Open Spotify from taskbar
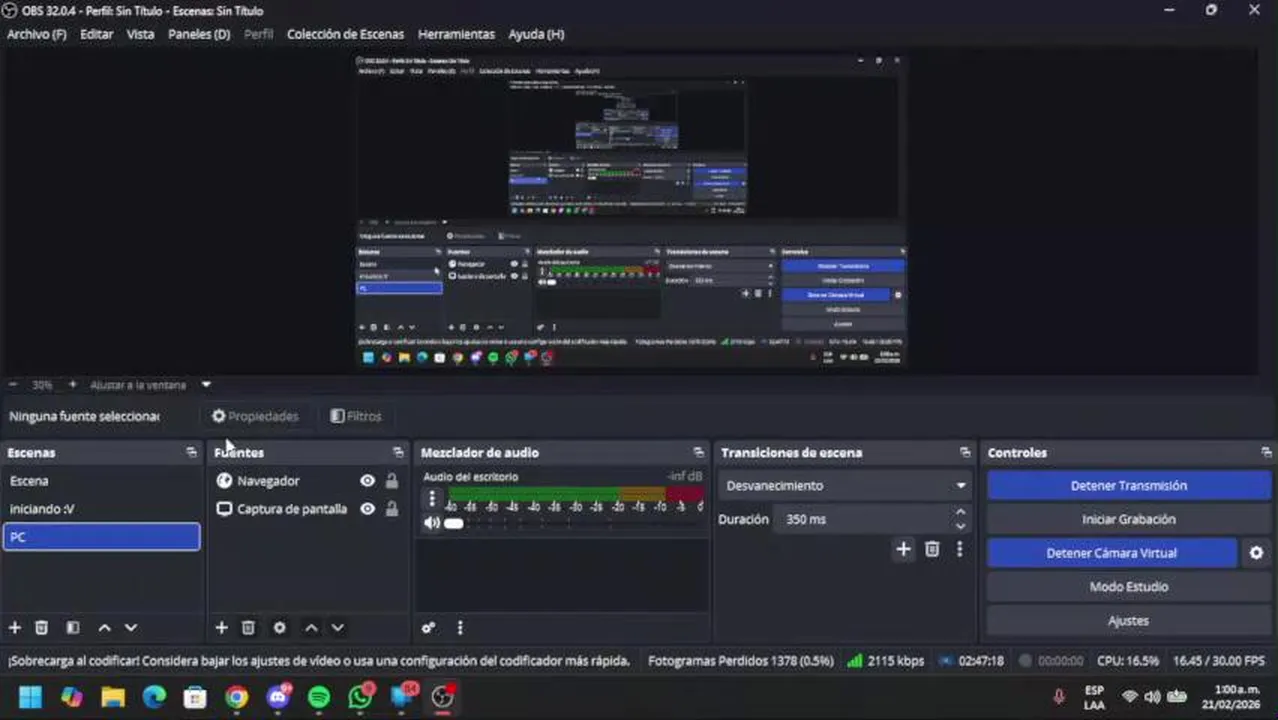The image size is (1278, 720). tap(319, 697)
